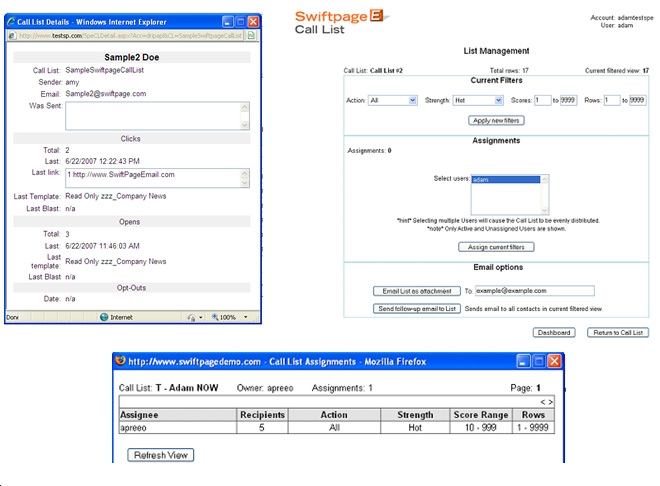The image size is (660, 486).
Task: Click the Assign current filters button
Action: point(496,247)
